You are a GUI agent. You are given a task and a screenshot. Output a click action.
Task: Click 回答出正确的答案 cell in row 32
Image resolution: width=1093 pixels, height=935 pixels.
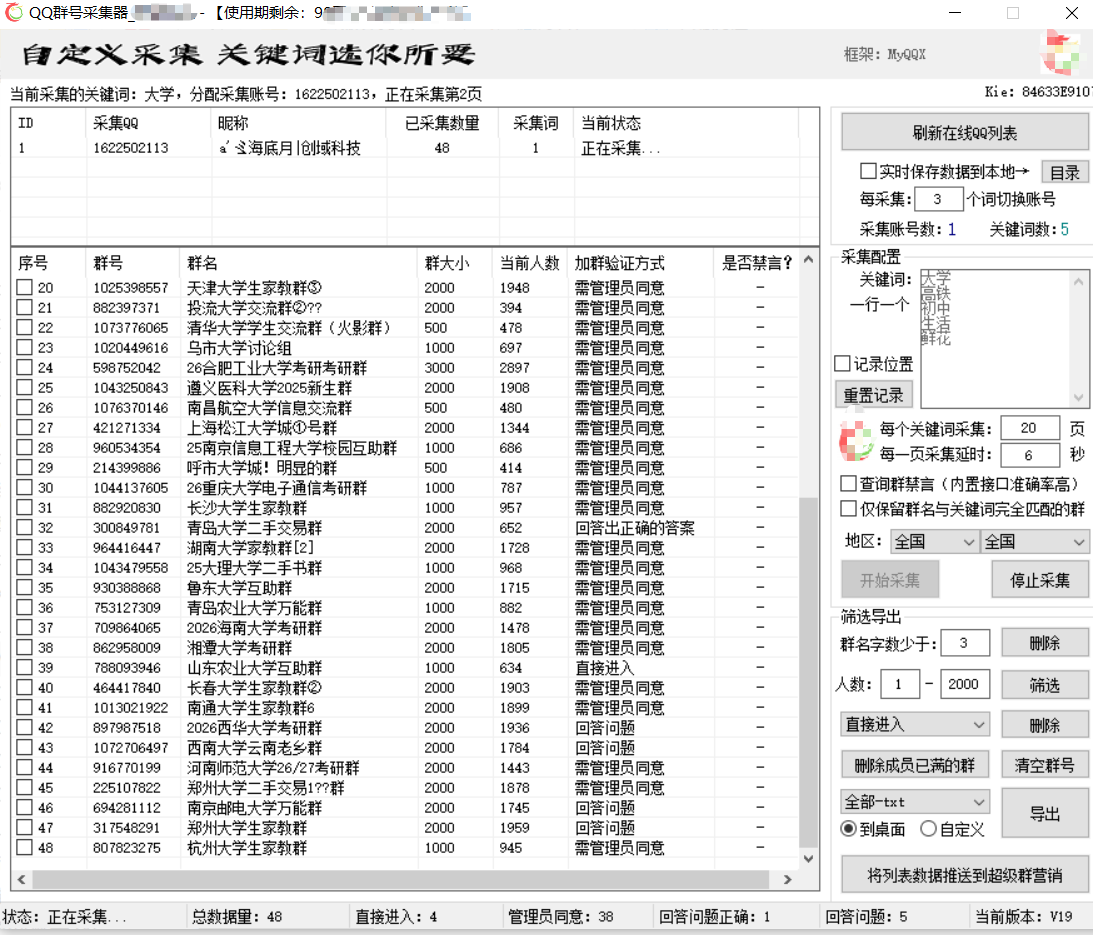[x=634, y=528]
